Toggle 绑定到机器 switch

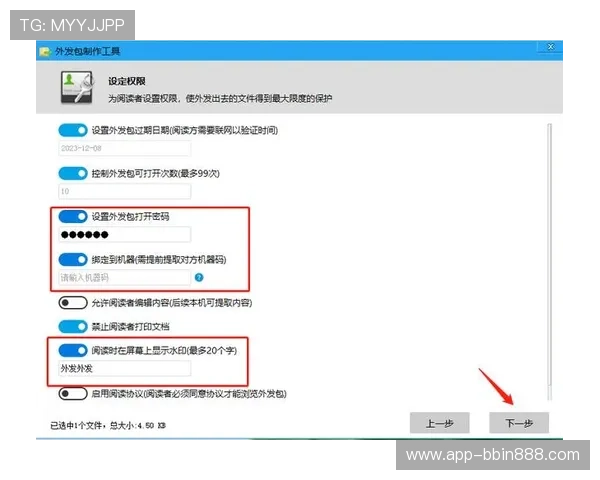[73, 260]
